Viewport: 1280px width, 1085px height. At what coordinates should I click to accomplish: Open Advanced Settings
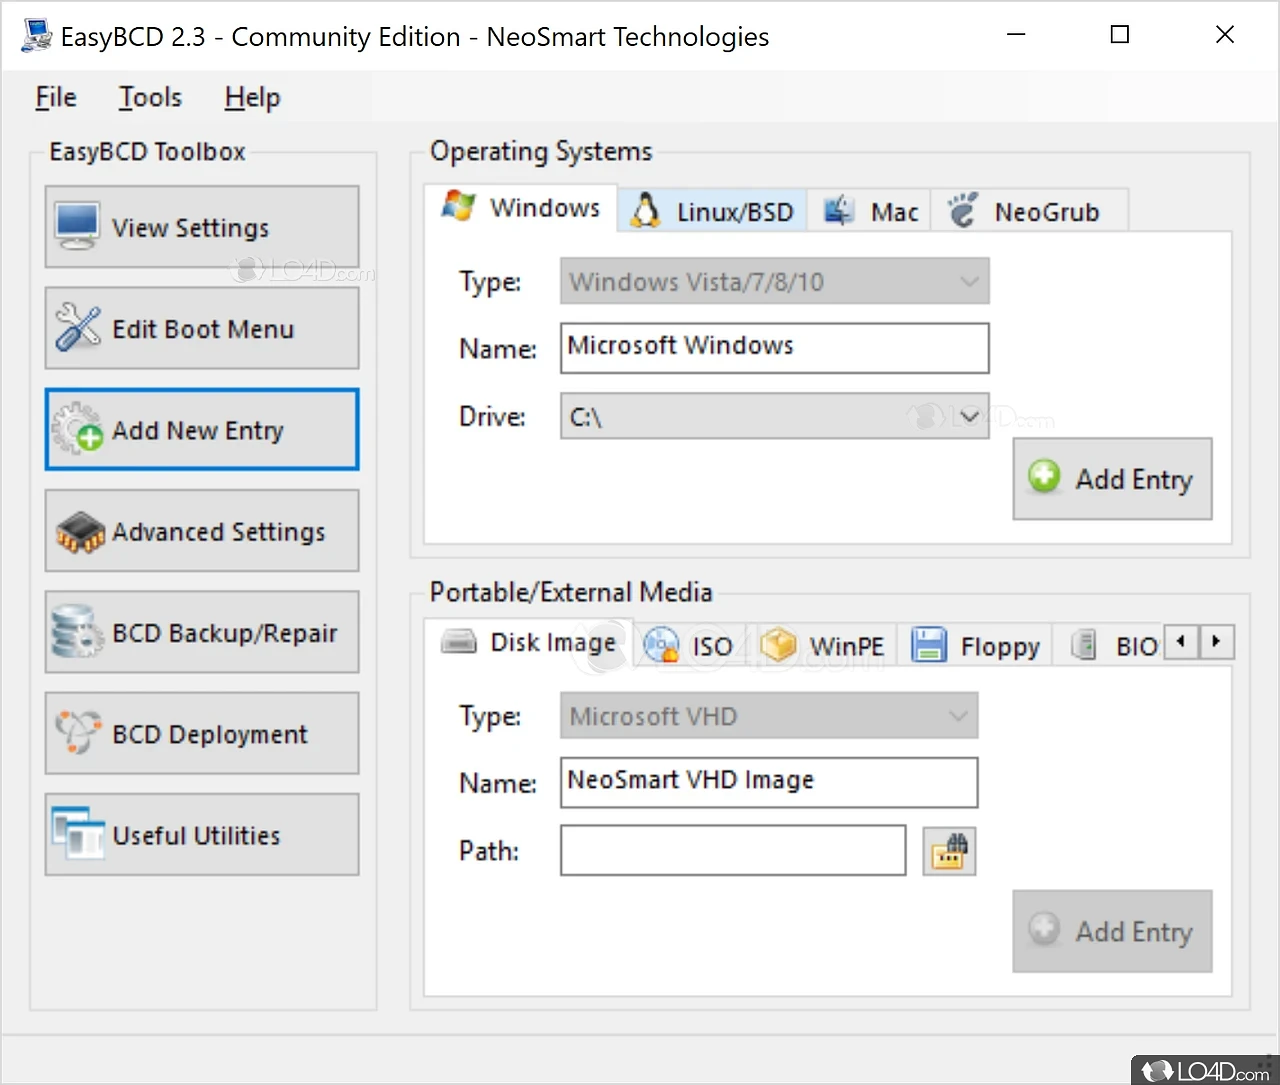pyautogui.click(x=202, y=531)
